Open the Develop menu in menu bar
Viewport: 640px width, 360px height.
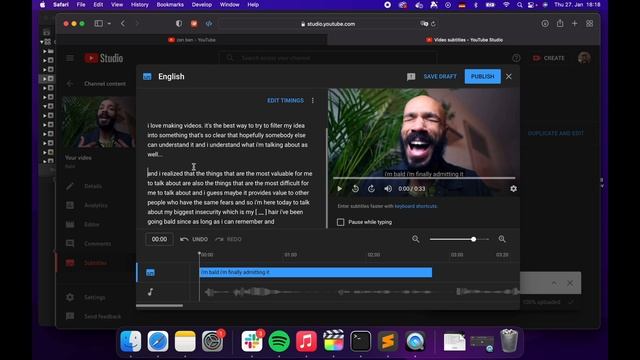202,4
